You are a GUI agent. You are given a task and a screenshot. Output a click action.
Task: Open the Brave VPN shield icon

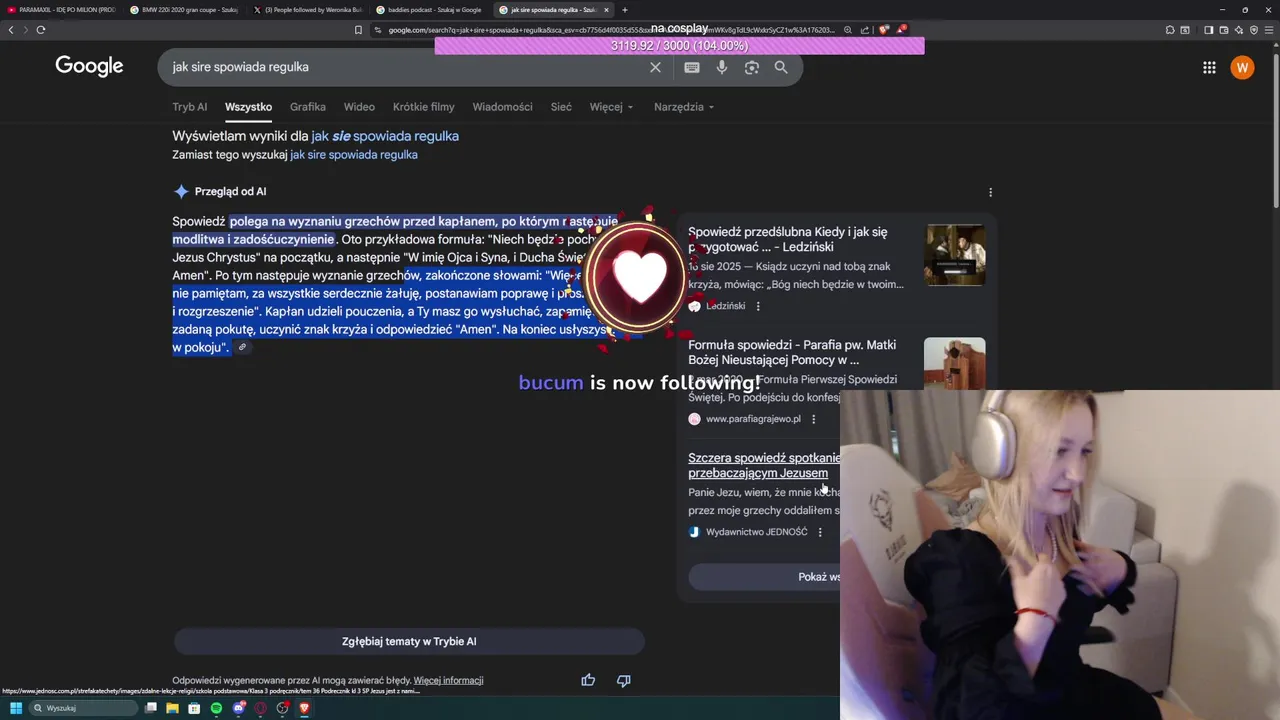tap(1254, 30)
